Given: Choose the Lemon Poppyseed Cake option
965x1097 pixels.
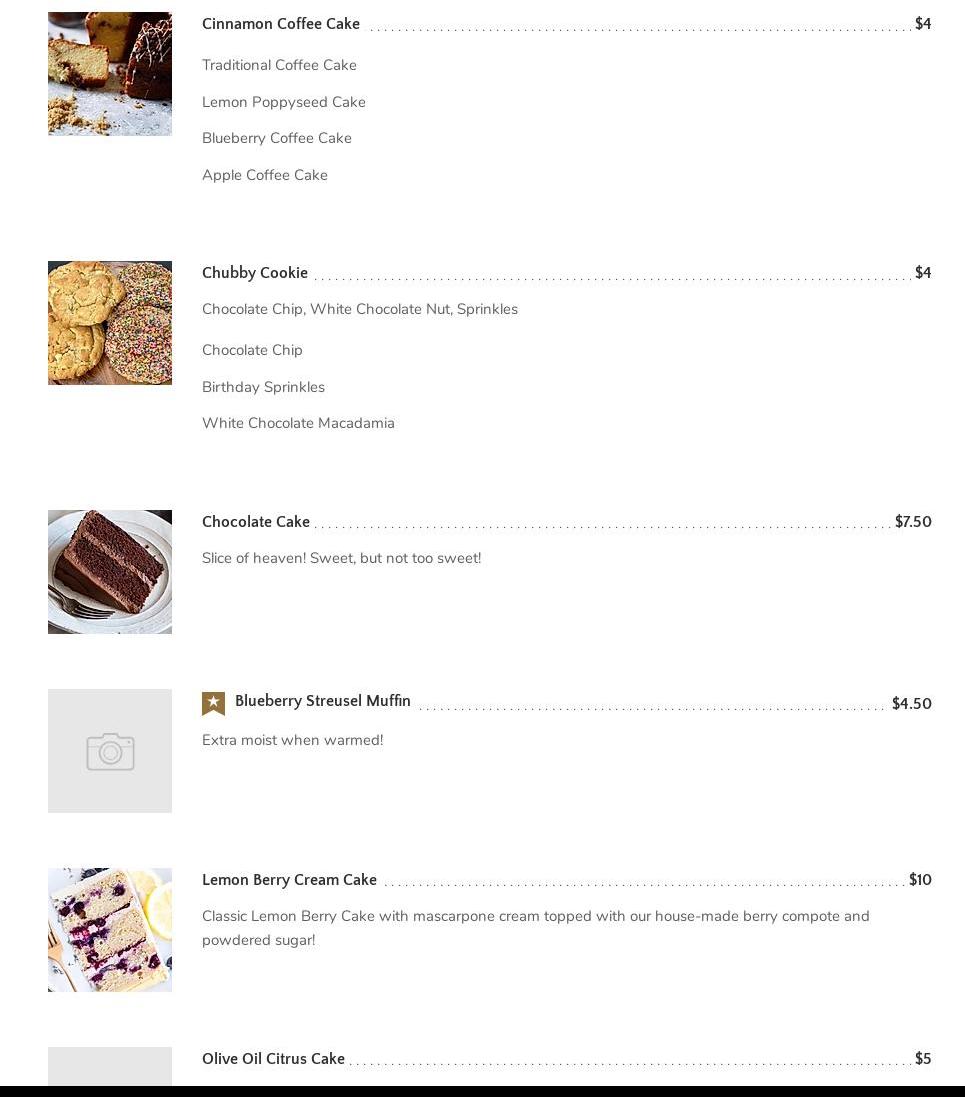Looking at the screenshot, I should pyautogui.click(x=283, y=102).
